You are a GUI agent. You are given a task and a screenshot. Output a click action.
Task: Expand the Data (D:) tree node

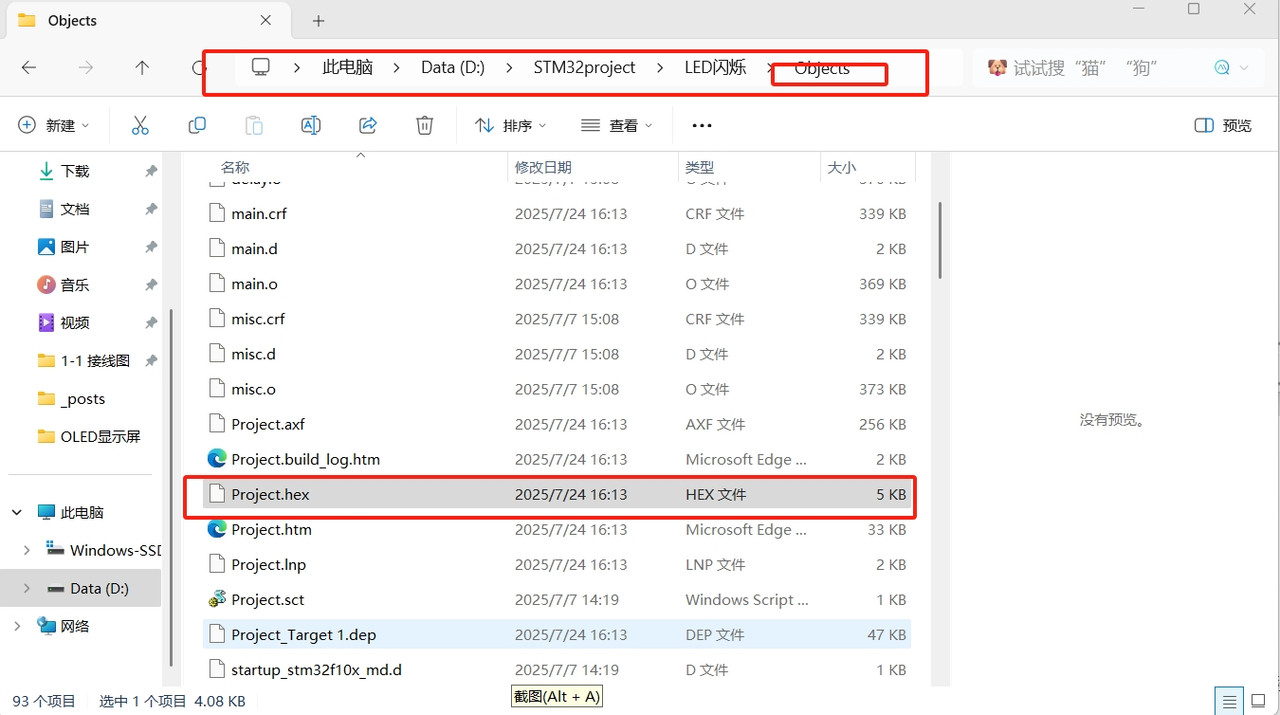click(x=26, y=588)
